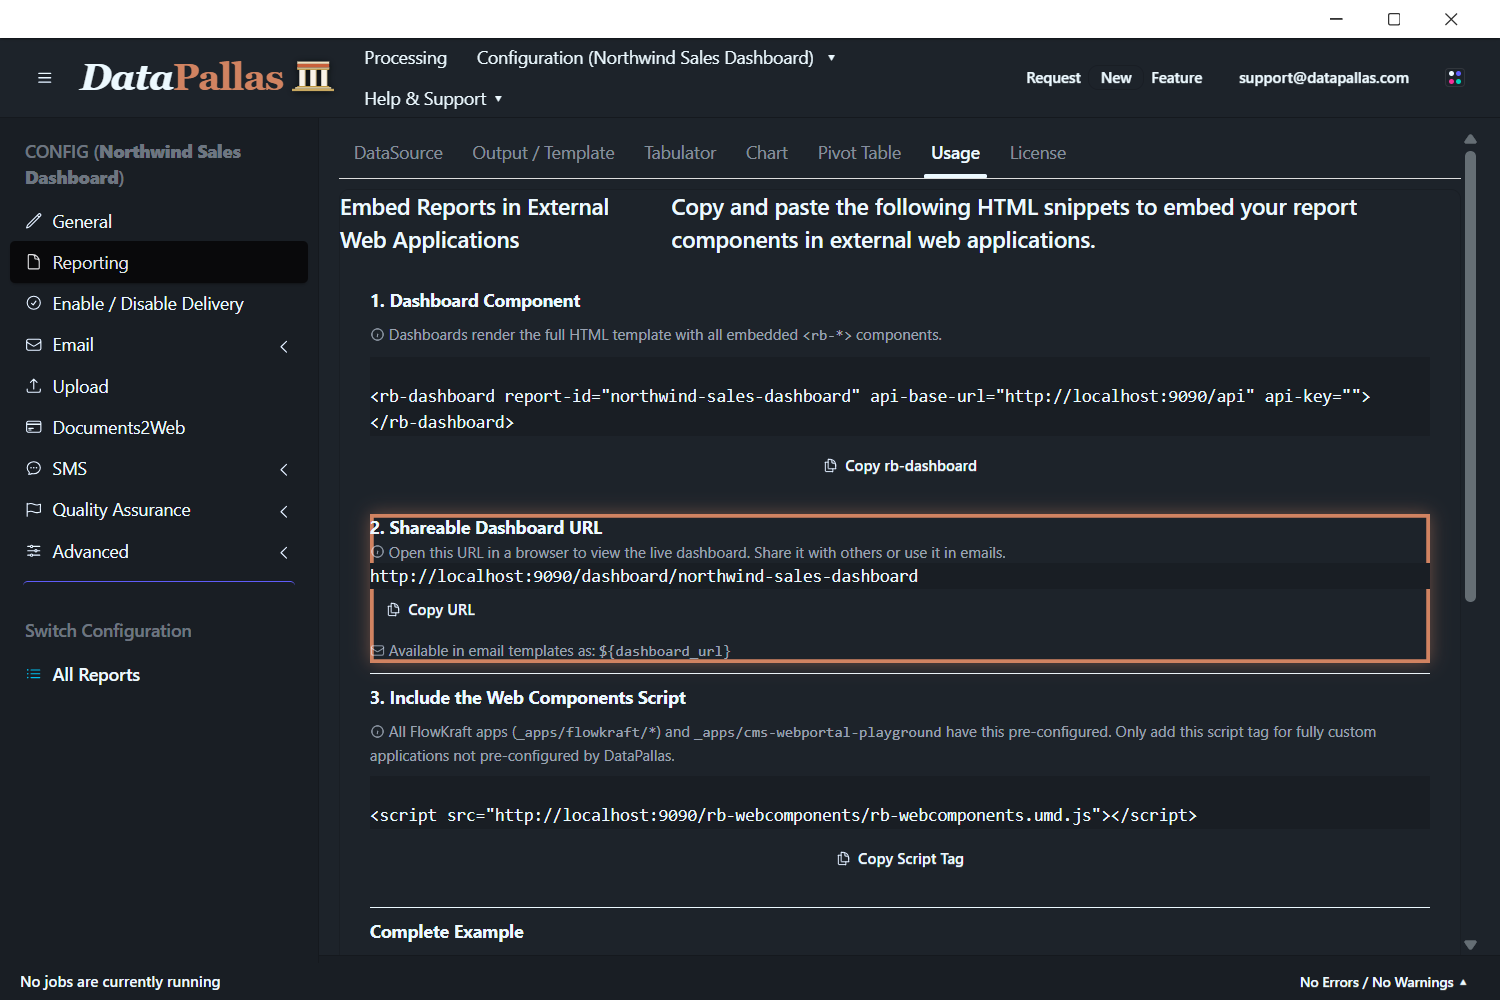Screen dimensions: 1500x1000
Task: Switch to the Chart tab
Action: [767, 153]
